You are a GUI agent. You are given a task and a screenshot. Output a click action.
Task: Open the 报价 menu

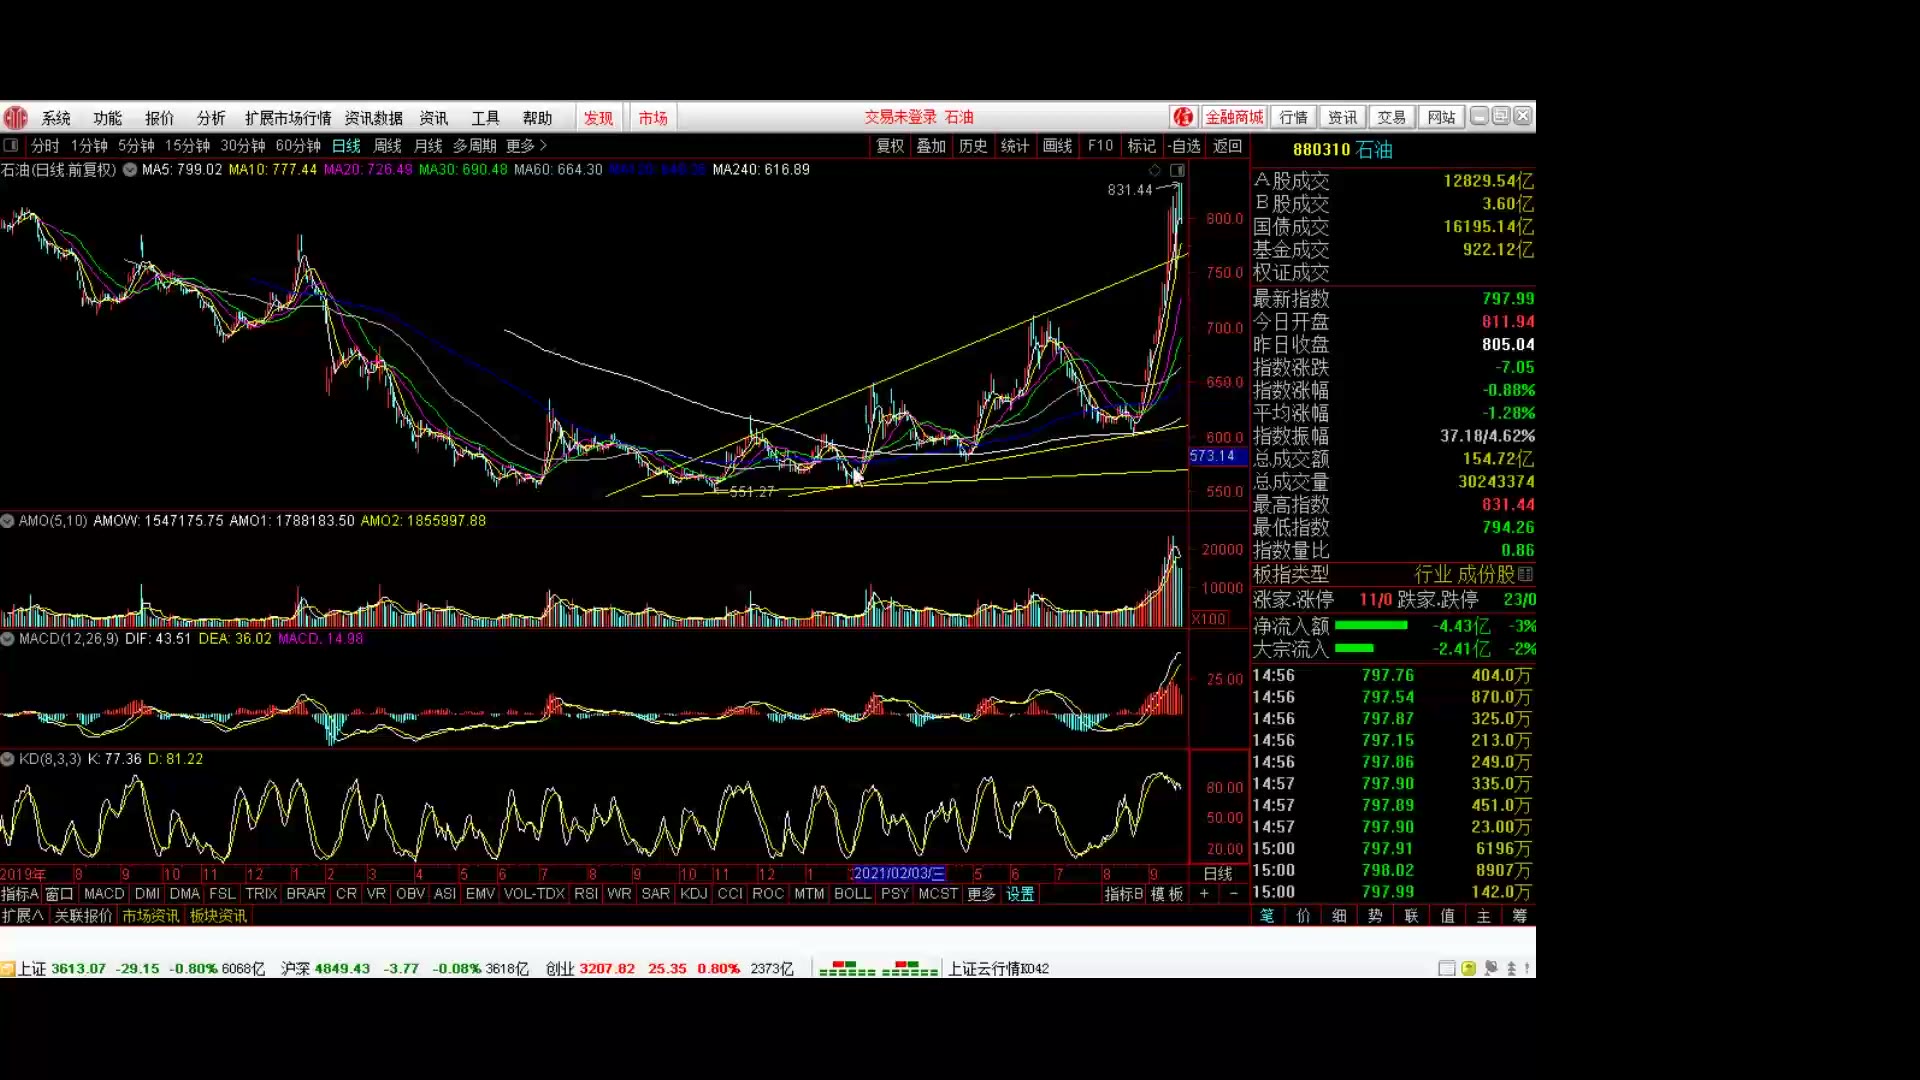click(160, 118)
